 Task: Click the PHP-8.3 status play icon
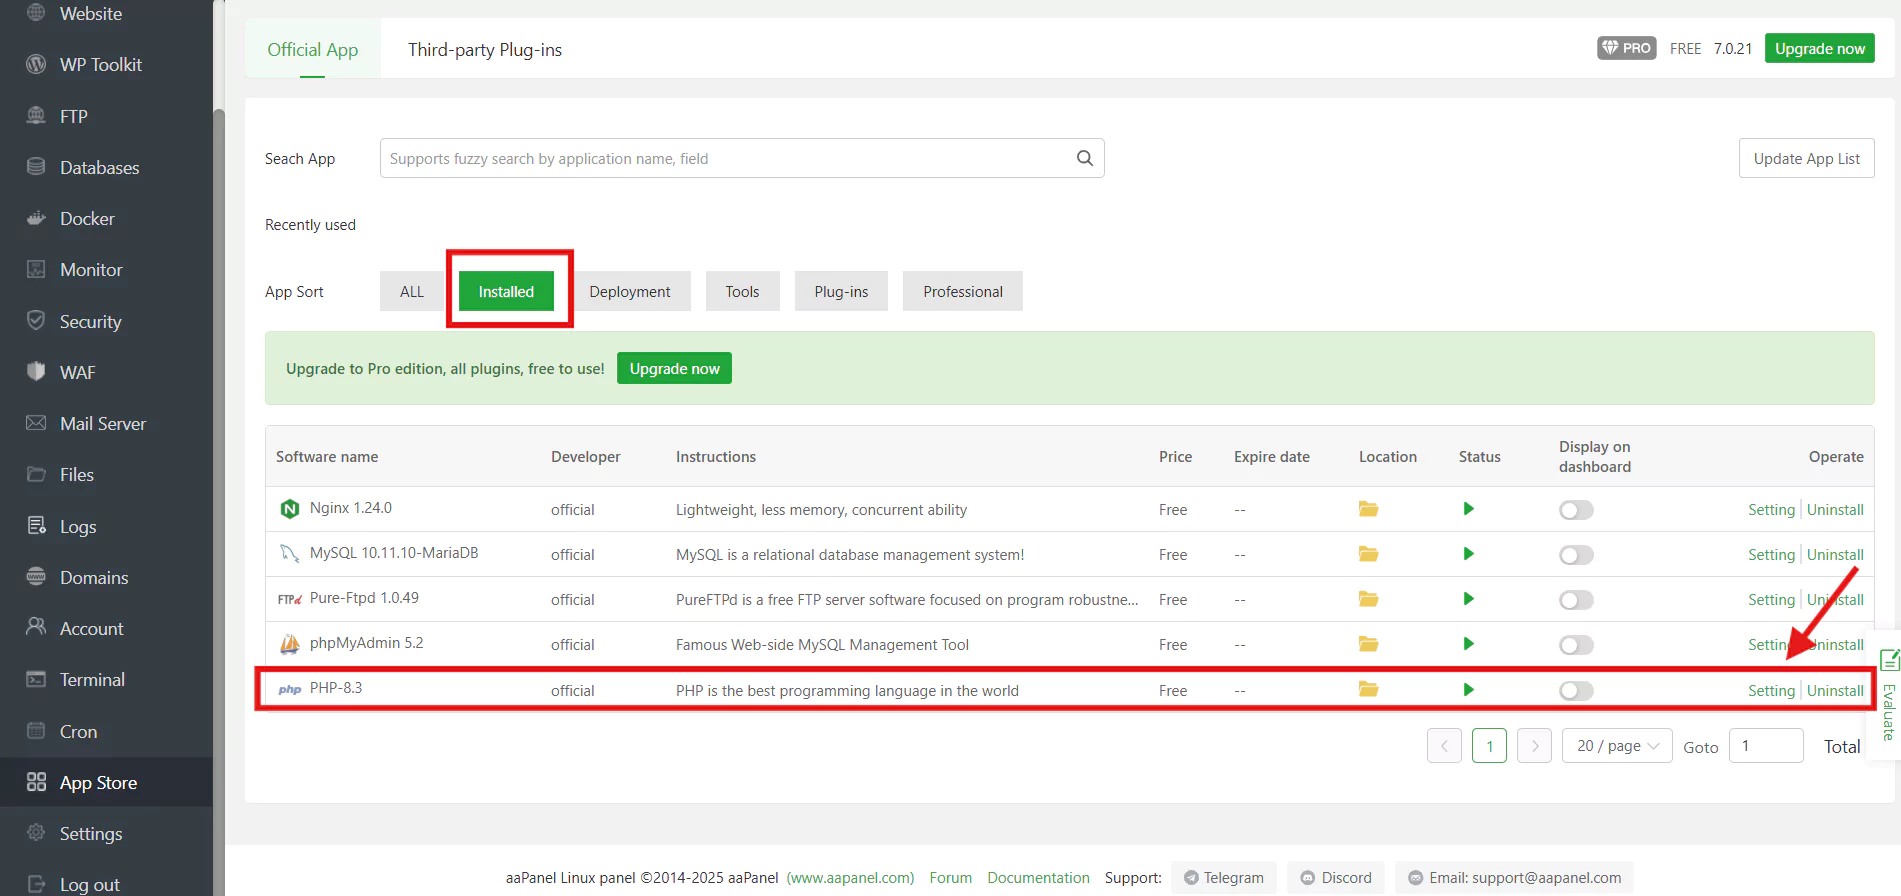coord(1468,690)
